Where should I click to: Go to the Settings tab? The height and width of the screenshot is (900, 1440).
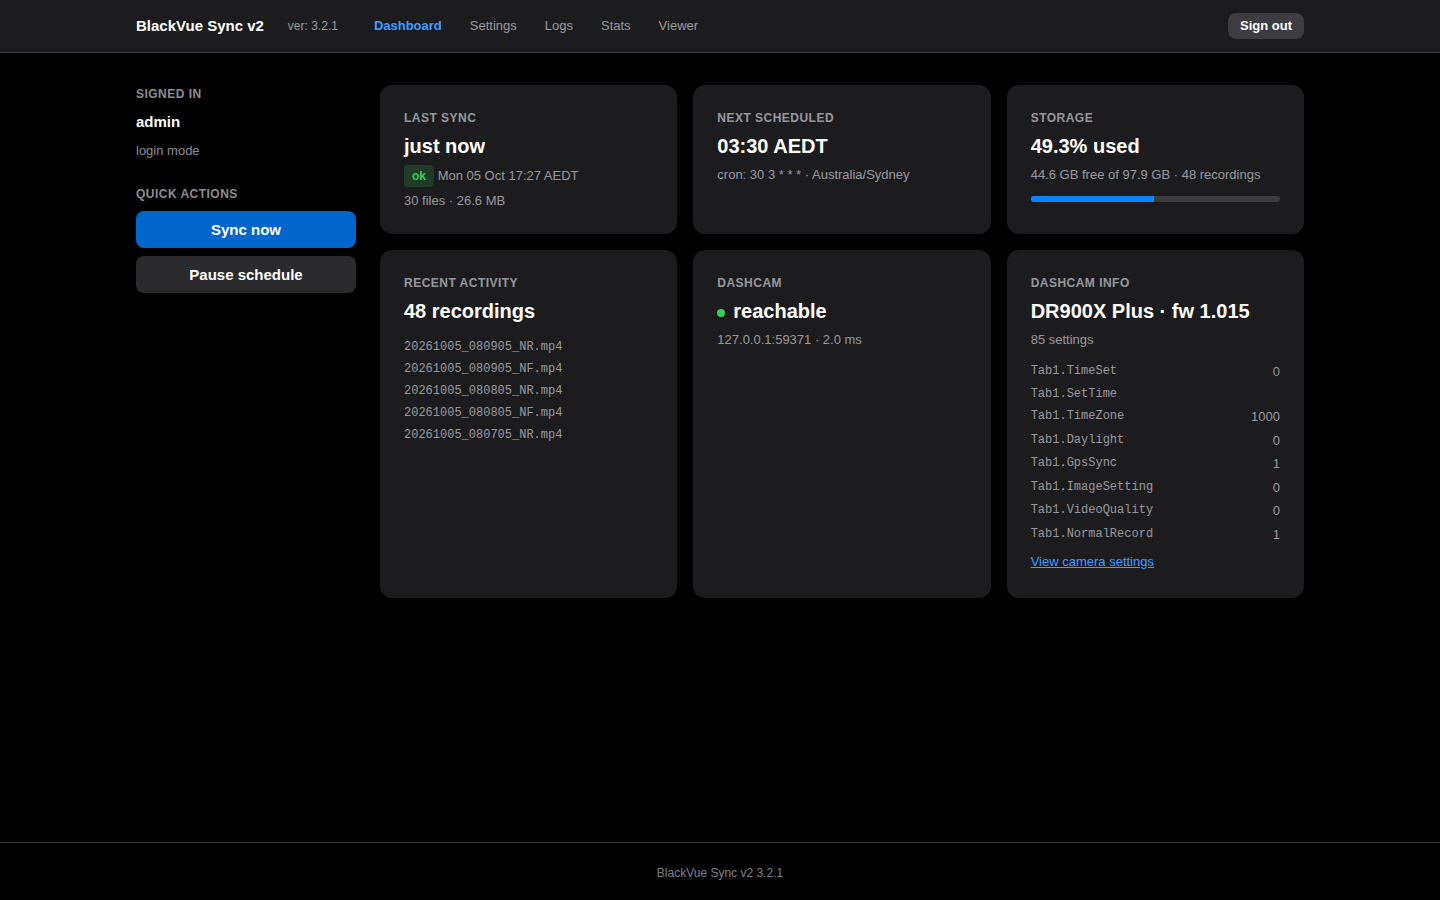pos(493,26)
